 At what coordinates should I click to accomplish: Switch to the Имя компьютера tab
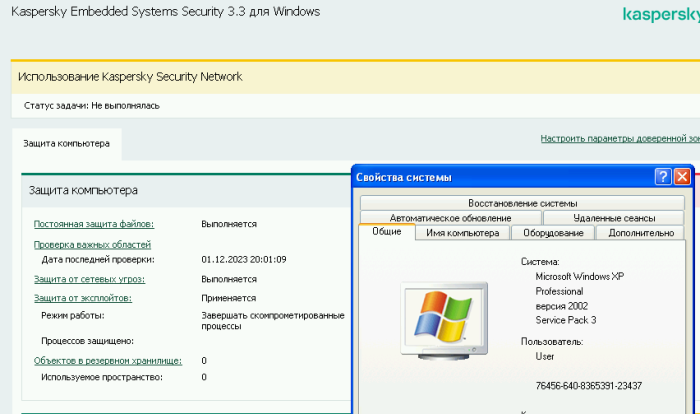(462, 233)
